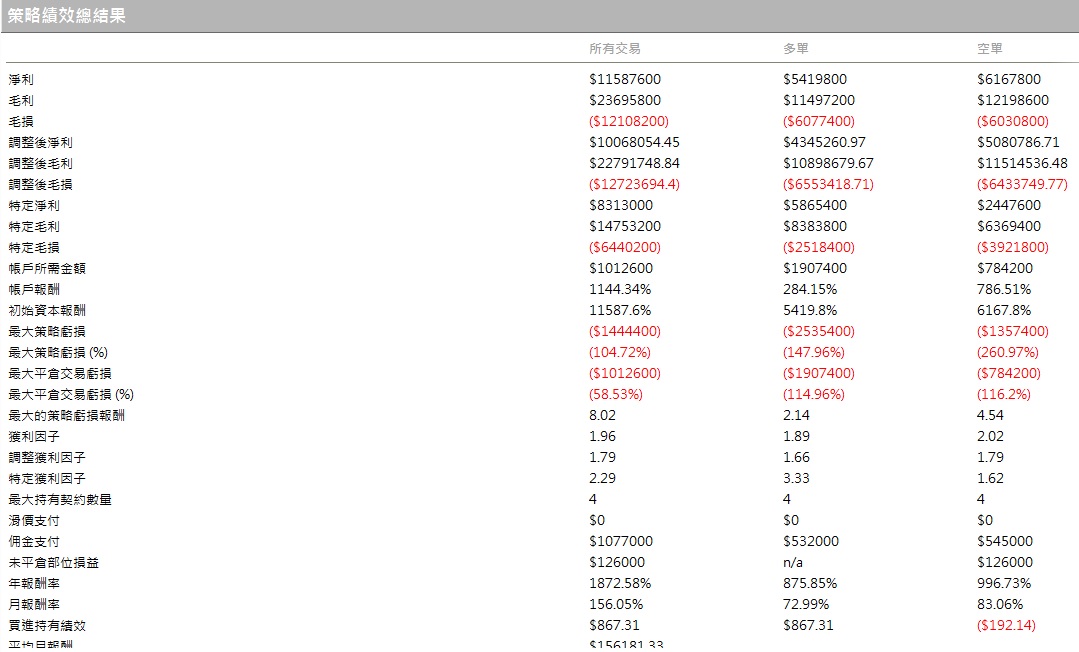
Task: Click the 未平倉部位損益 row label
Action: (53, 562)
